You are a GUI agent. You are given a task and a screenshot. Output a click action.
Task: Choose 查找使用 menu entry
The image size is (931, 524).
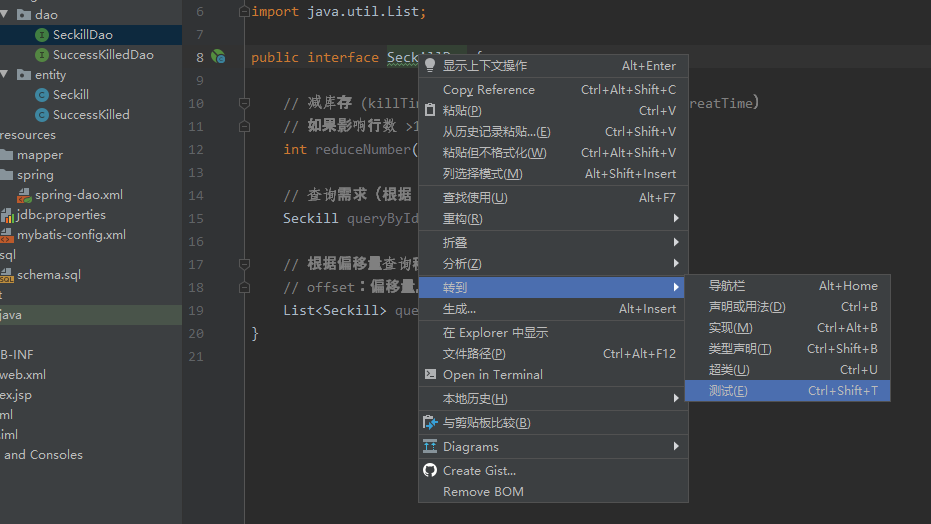(553, 198)
